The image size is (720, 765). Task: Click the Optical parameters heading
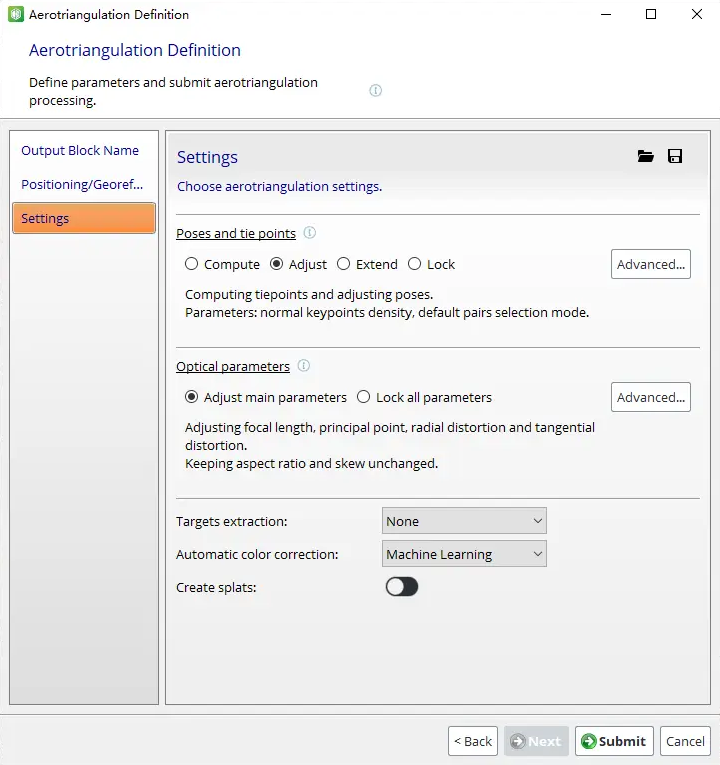coord(233,366)
